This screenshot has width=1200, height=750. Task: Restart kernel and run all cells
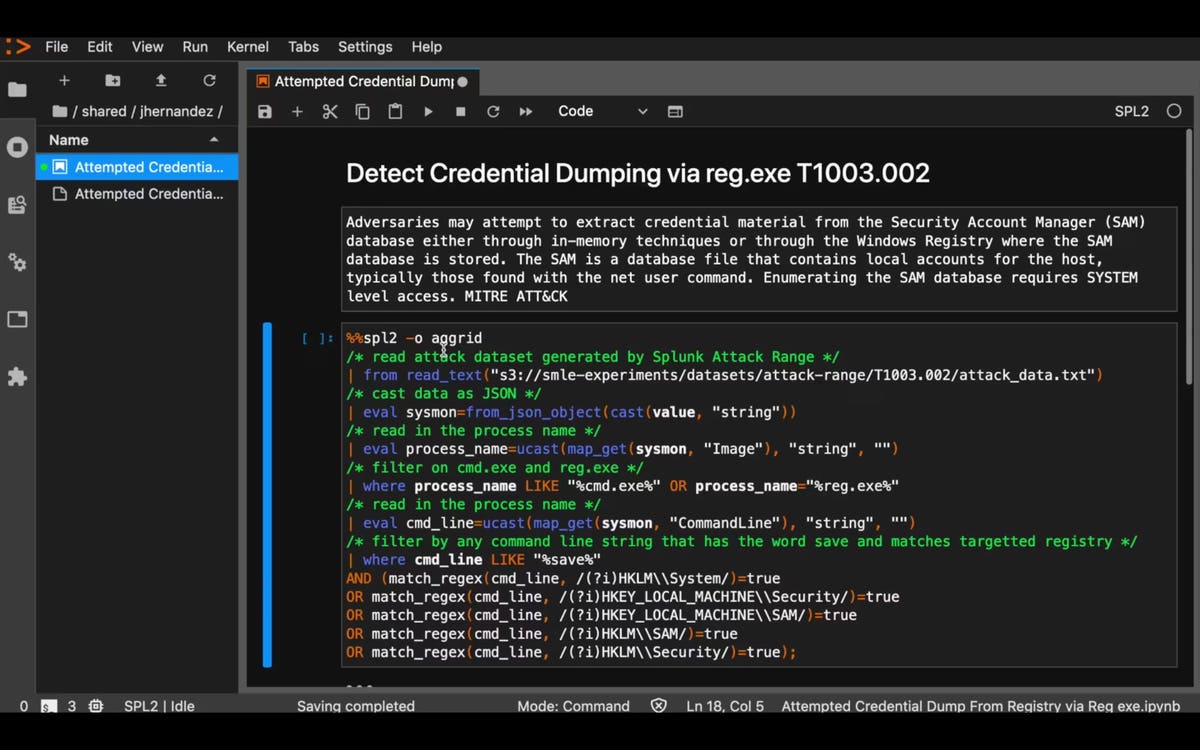tap(526, 112)
